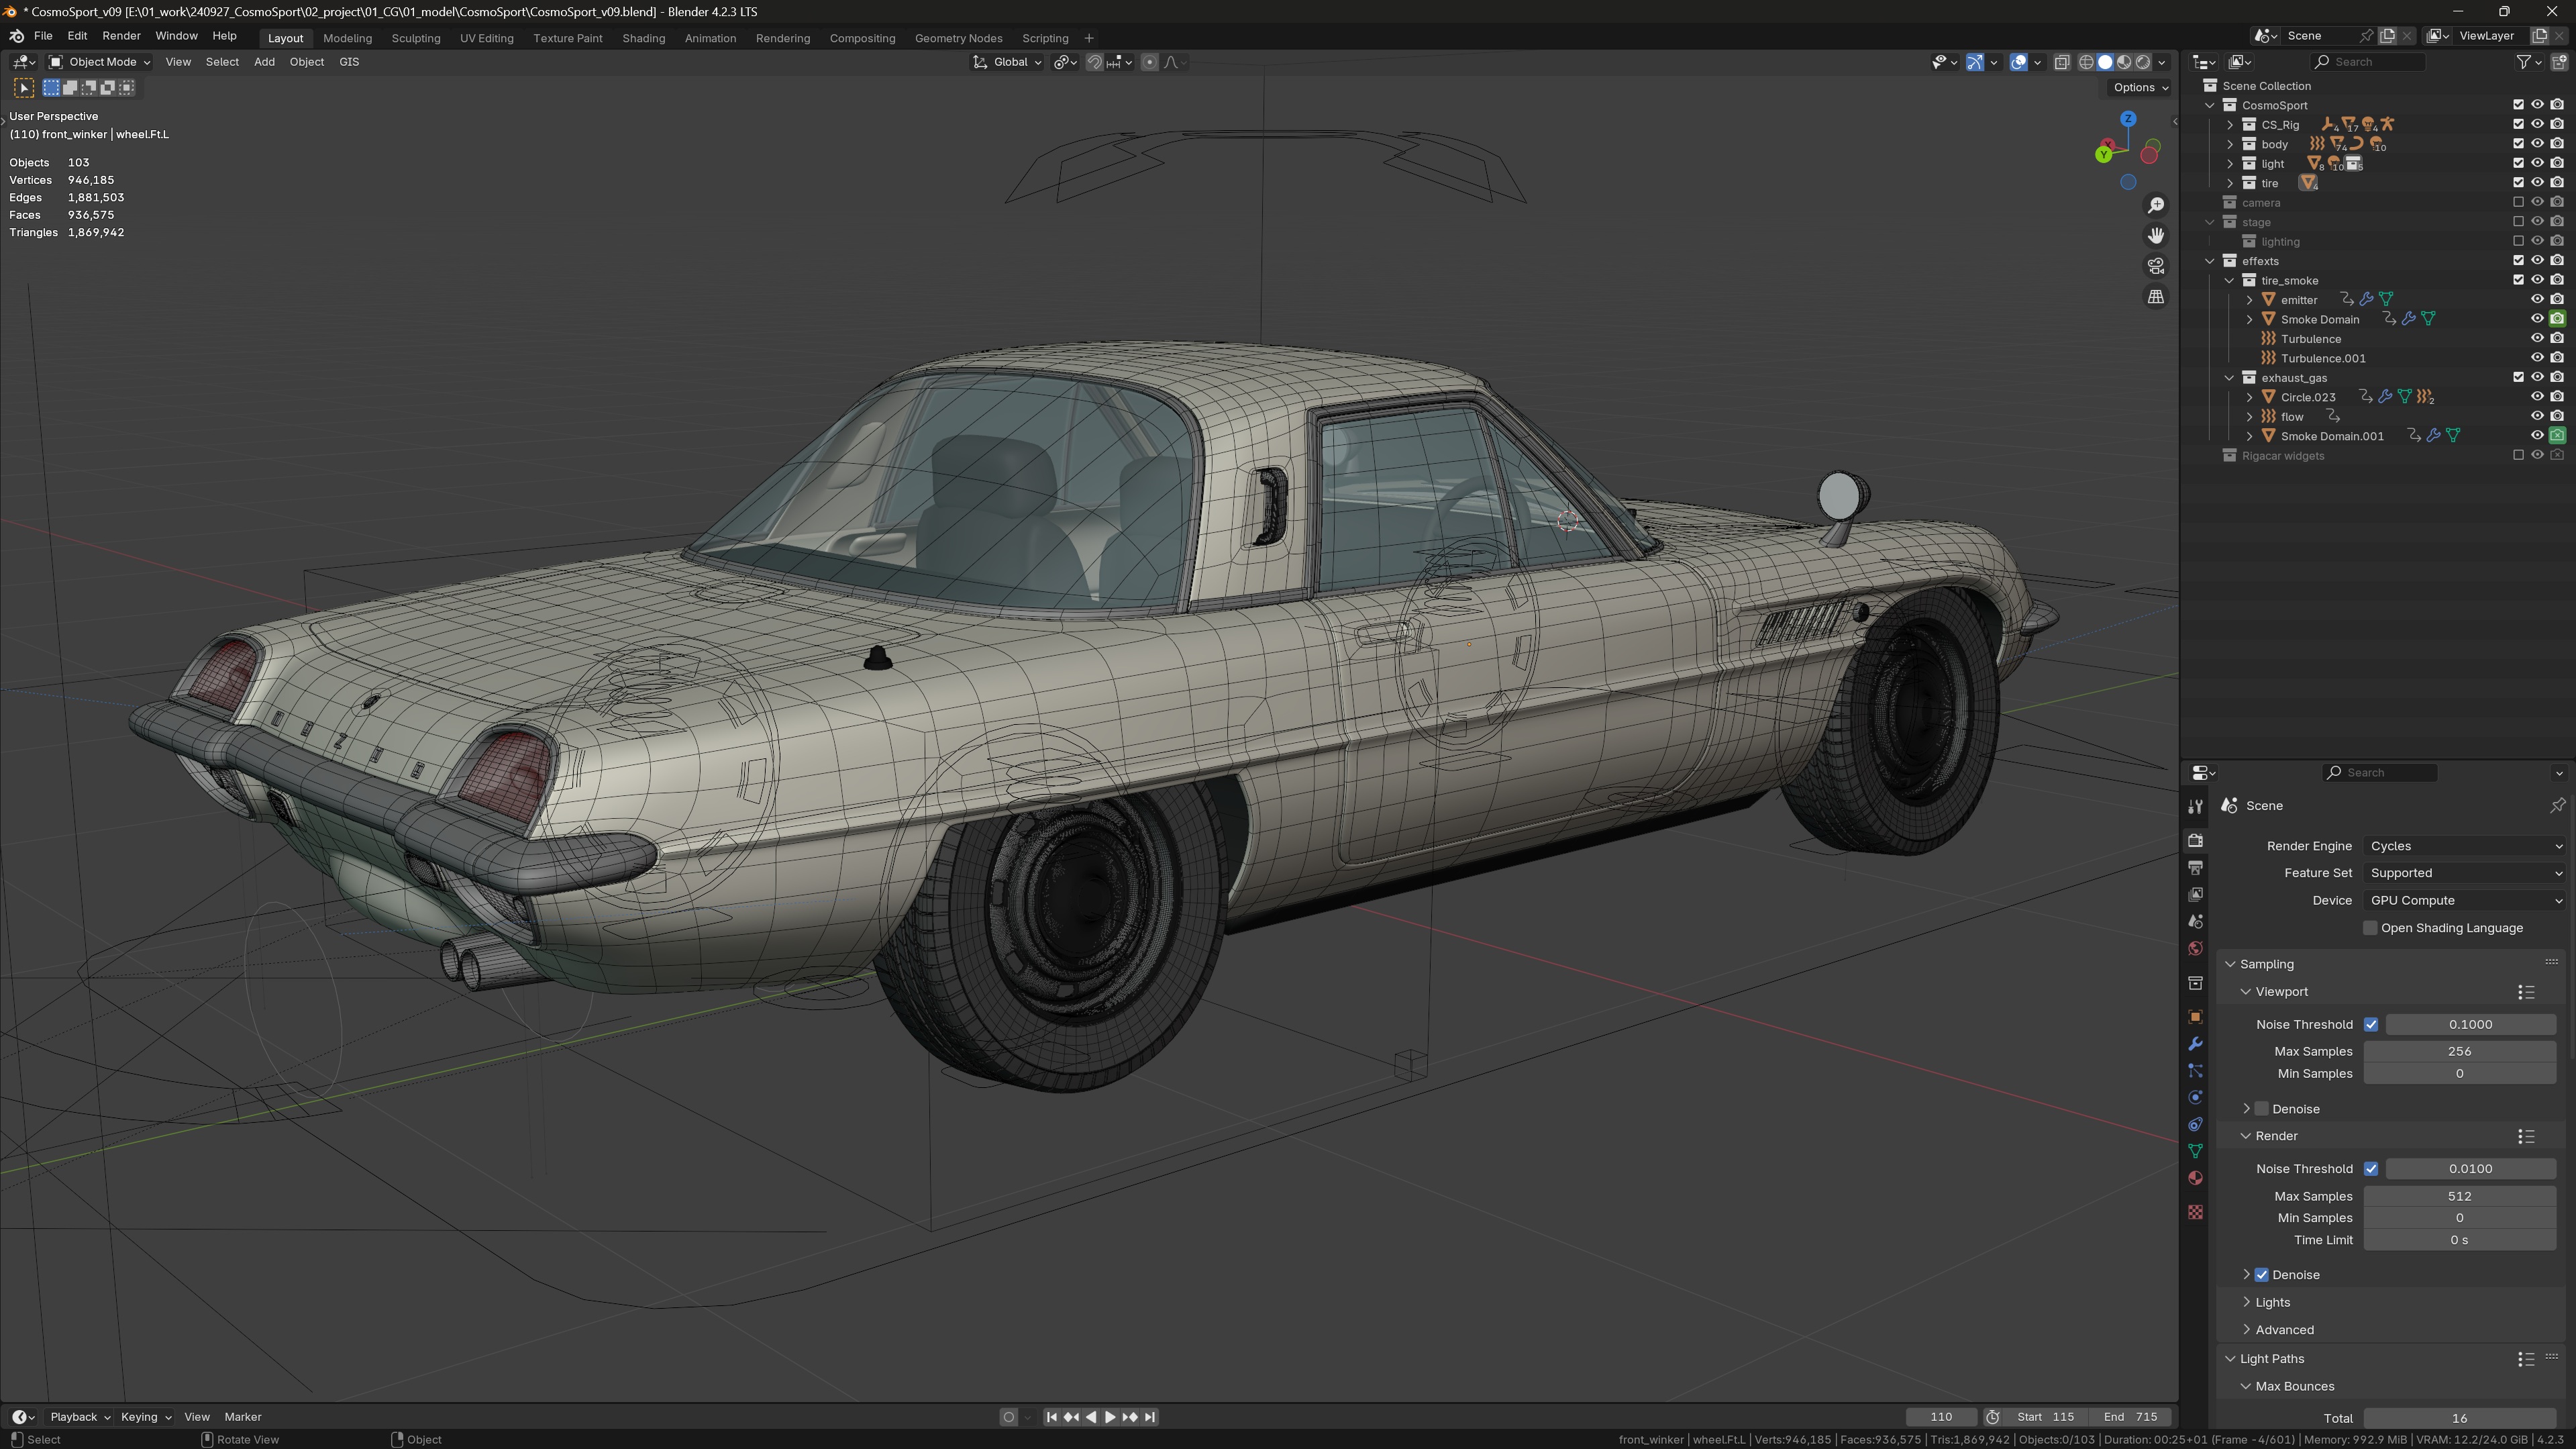Disable the Render Denoise checkbox
This screenshot has width=2576, height=1449.
(x=2262, y=1275)
